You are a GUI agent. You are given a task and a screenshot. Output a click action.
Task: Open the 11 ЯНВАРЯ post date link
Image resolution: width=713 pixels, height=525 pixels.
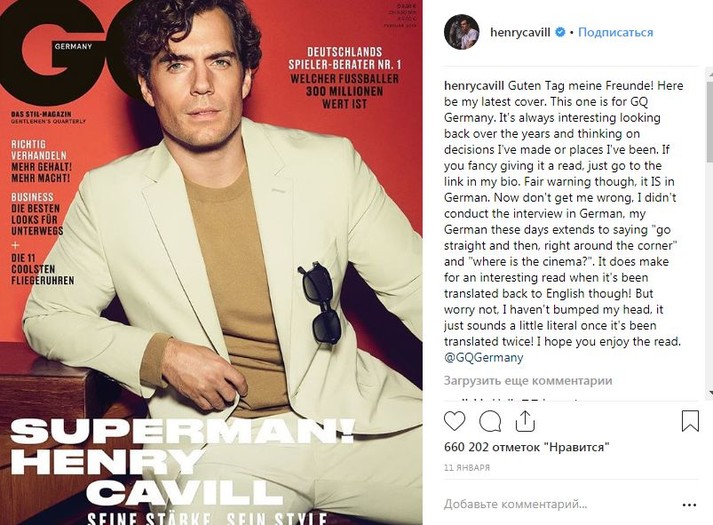pos(468,468)
